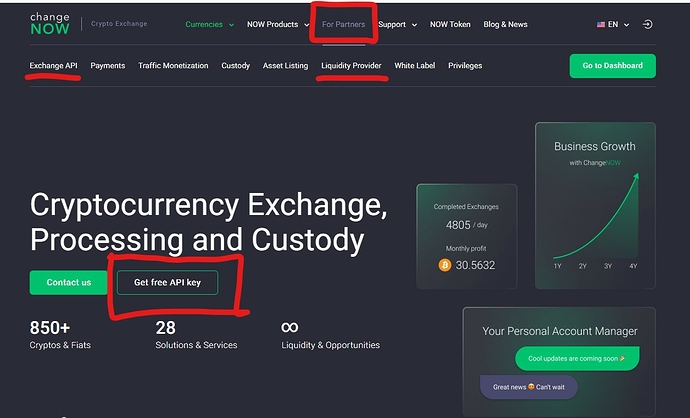
Task: Click the Completed Exchanges stats card
Action: [466, 236]
